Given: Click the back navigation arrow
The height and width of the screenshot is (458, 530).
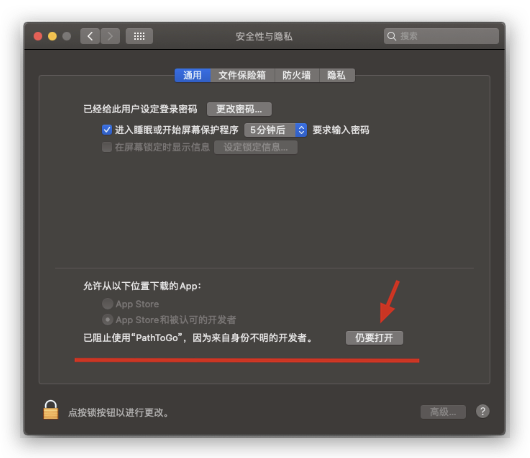Looking at the screenshot, I should [90, 36].
